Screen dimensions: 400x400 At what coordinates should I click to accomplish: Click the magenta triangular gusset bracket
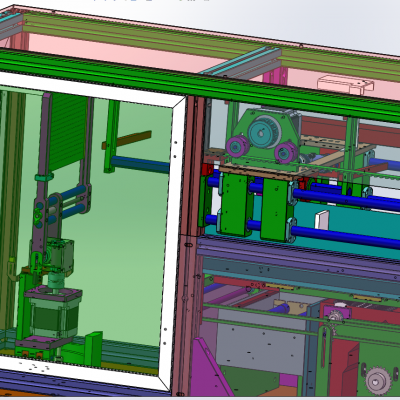pyautogui.click(x=211, y=371)
